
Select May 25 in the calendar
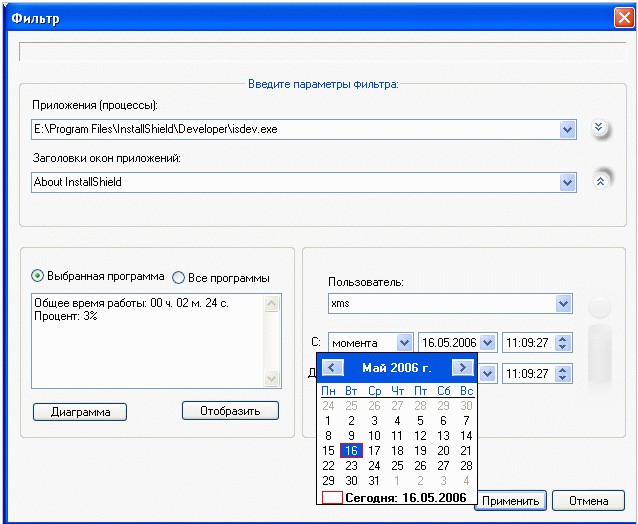tap(397, 466)
